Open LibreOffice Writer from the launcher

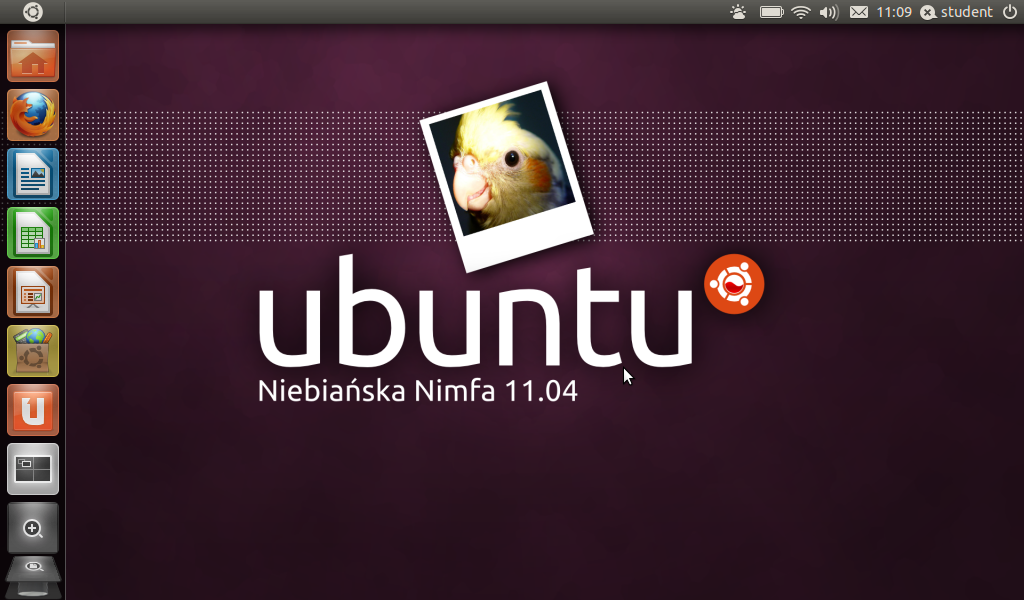pyautogui.click(x=33, y=174)
